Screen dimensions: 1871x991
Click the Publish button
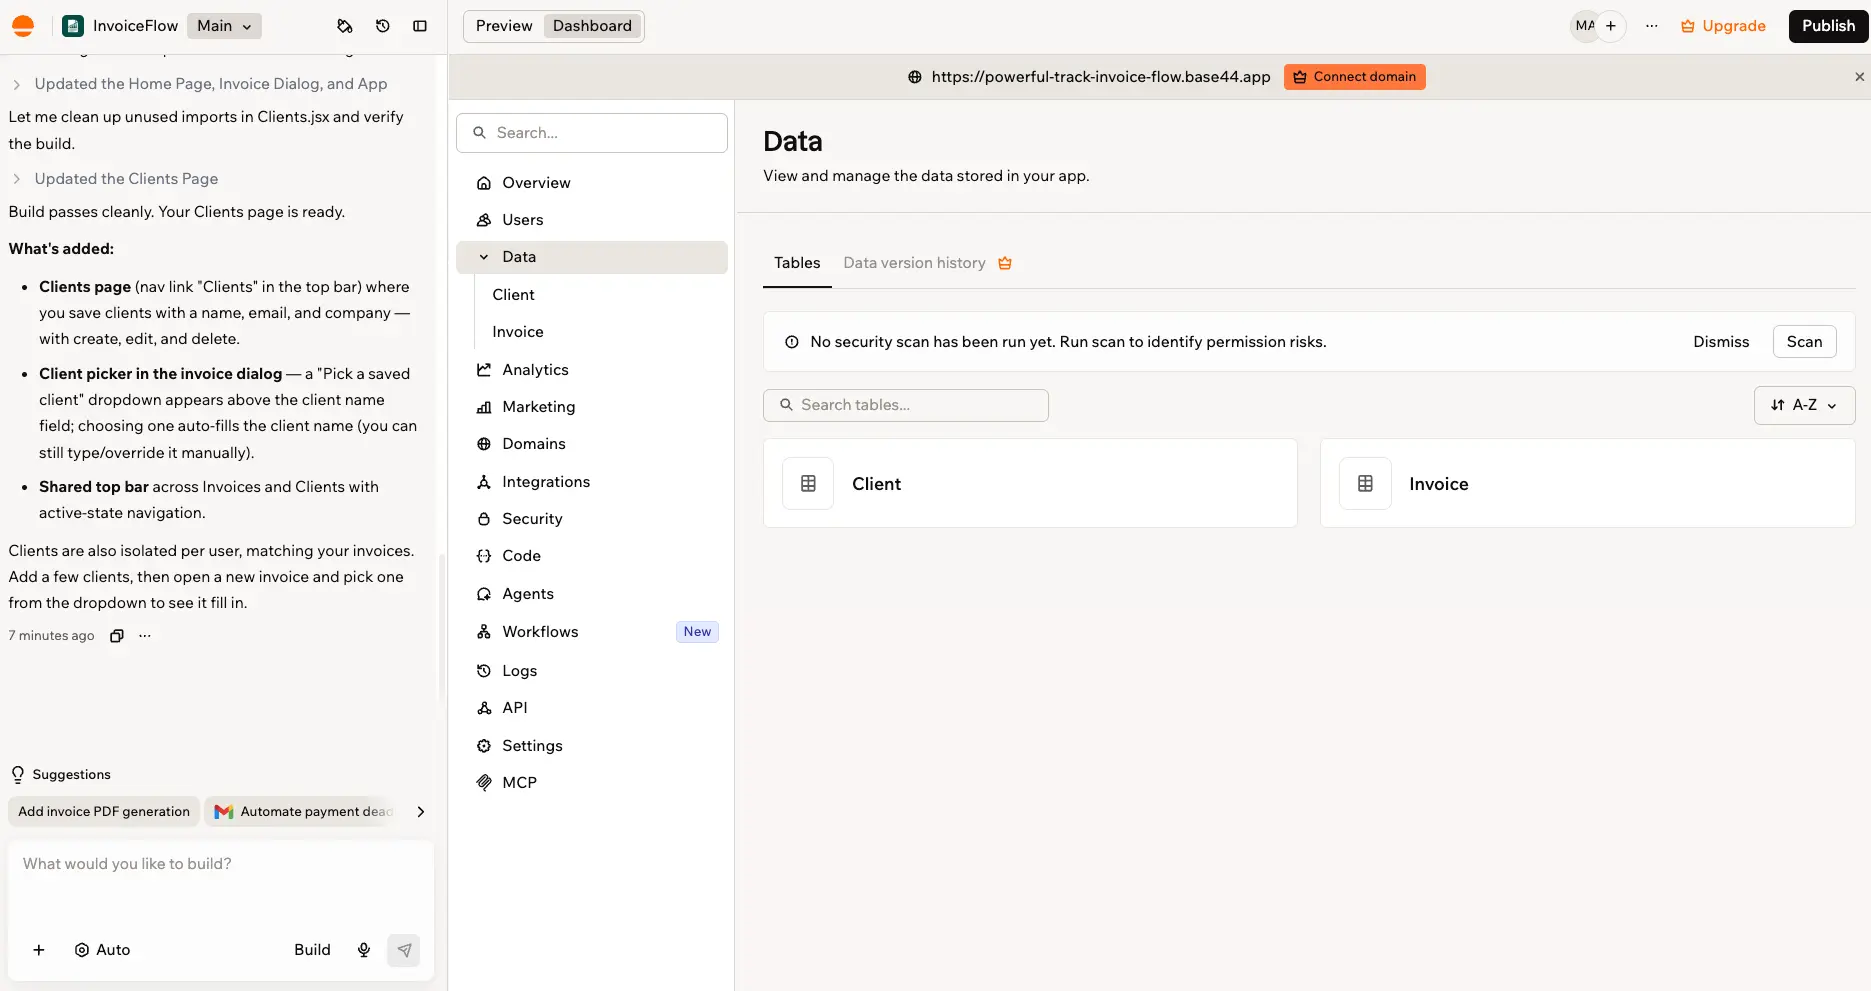point(1828,26)
